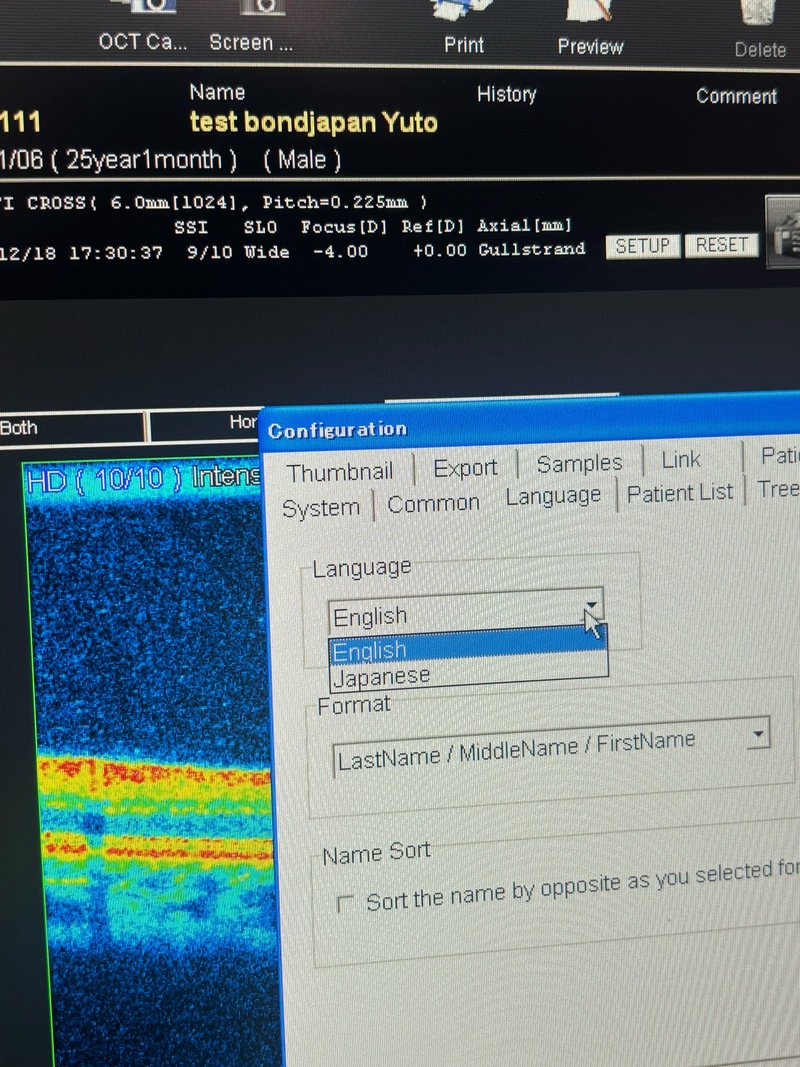
Task: Open the Patient List tab
Action: [680, 493]
